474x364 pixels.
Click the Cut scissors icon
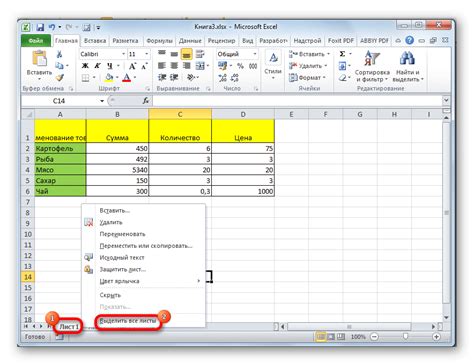[59, 54]
